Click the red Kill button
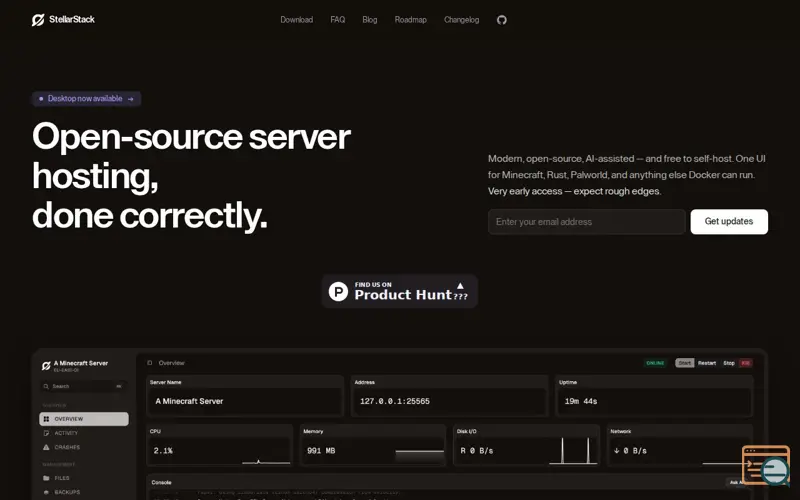Viewport: 800px width, 500px height. coord(746,363)
